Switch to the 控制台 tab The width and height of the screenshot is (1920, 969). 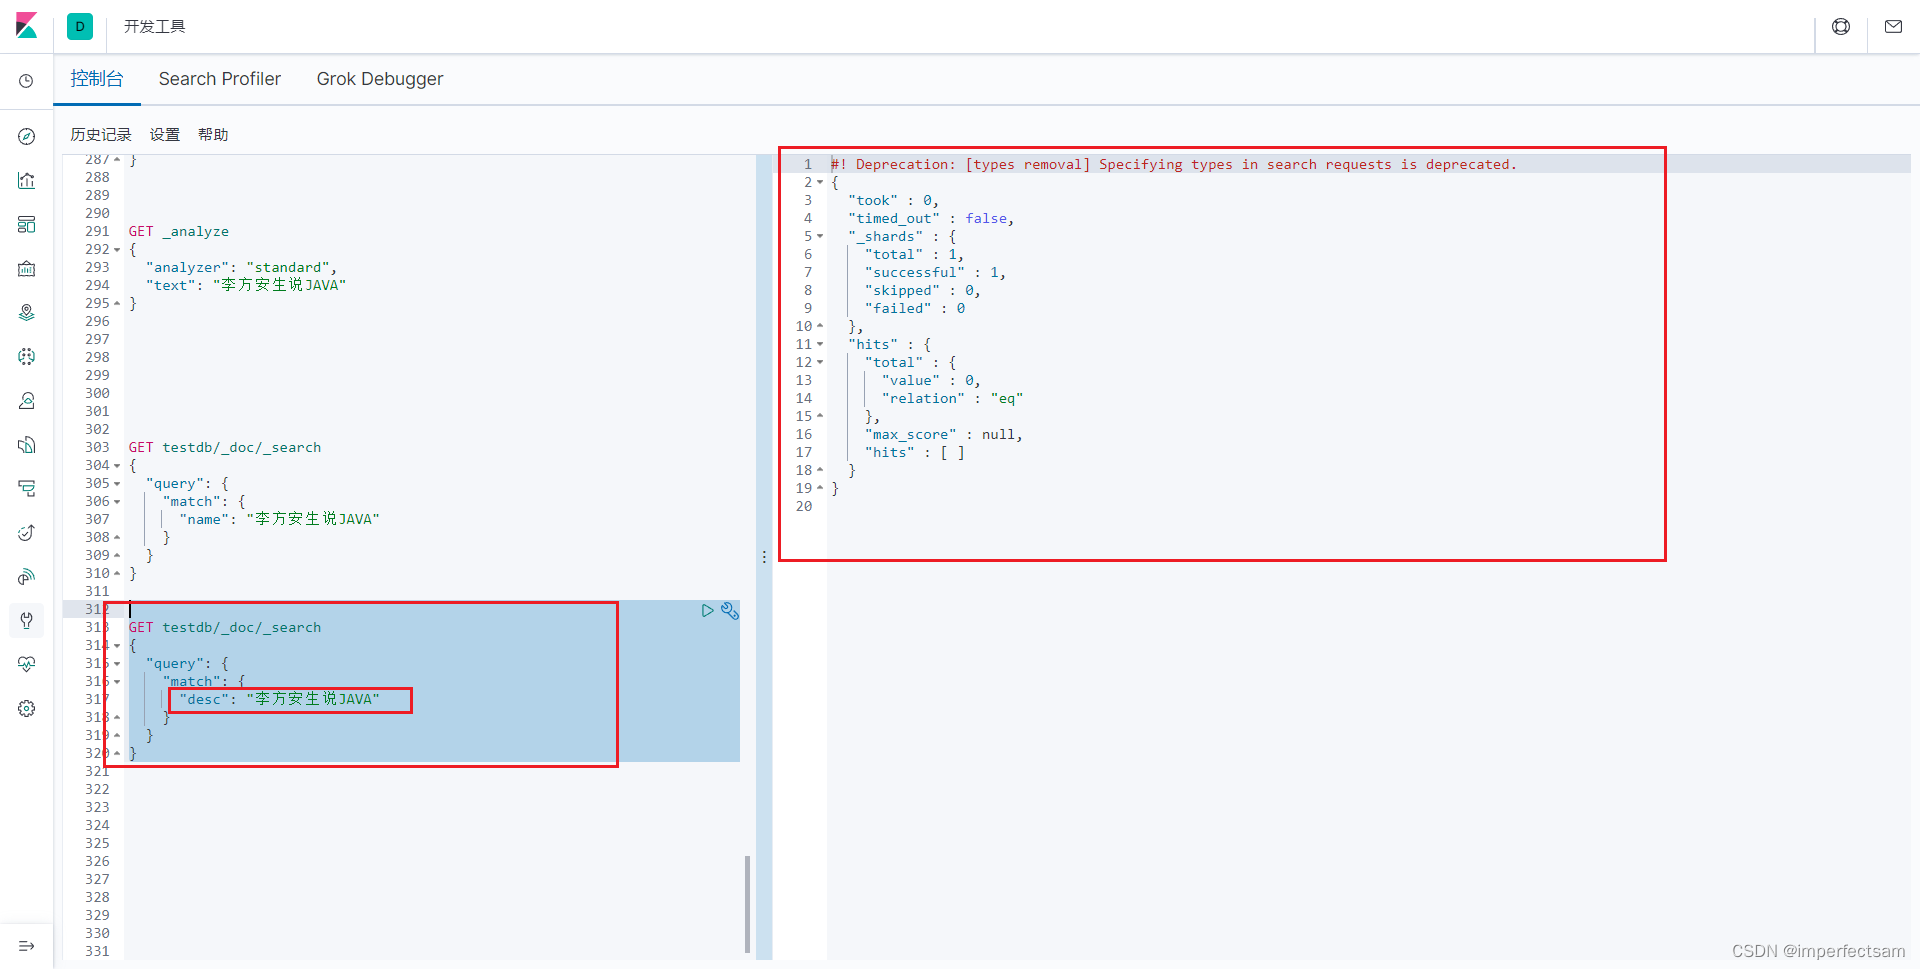(97, 79)
